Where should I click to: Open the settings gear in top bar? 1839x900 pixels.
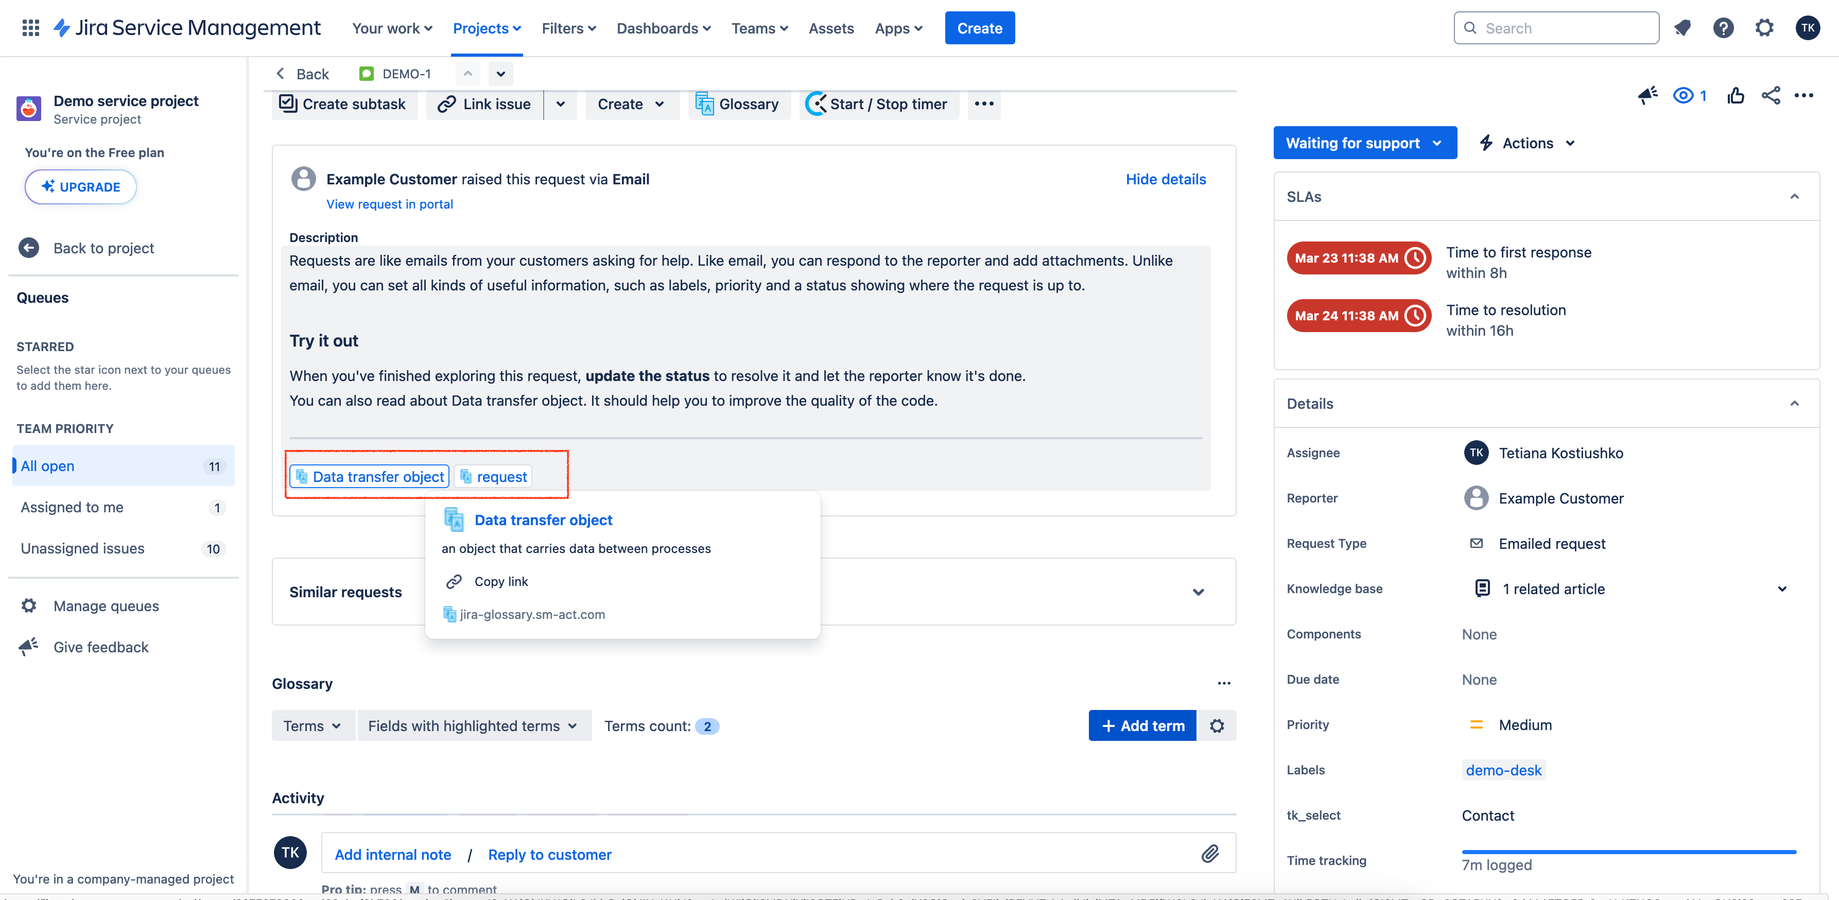[x=1764, y=28]
